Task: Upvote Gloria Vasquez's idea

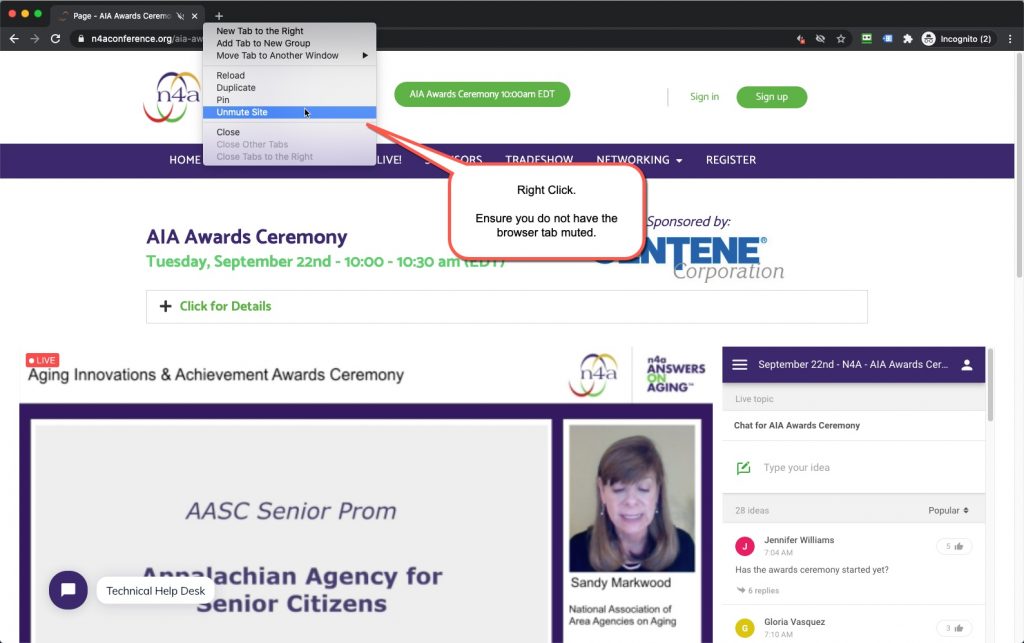Action: pyautogui.click(x=954, y=628)
